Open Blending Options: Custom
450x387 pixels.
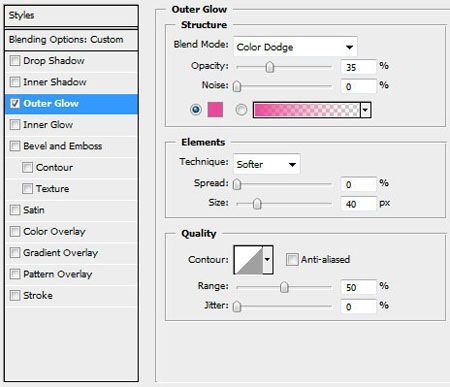coord(71,40)
